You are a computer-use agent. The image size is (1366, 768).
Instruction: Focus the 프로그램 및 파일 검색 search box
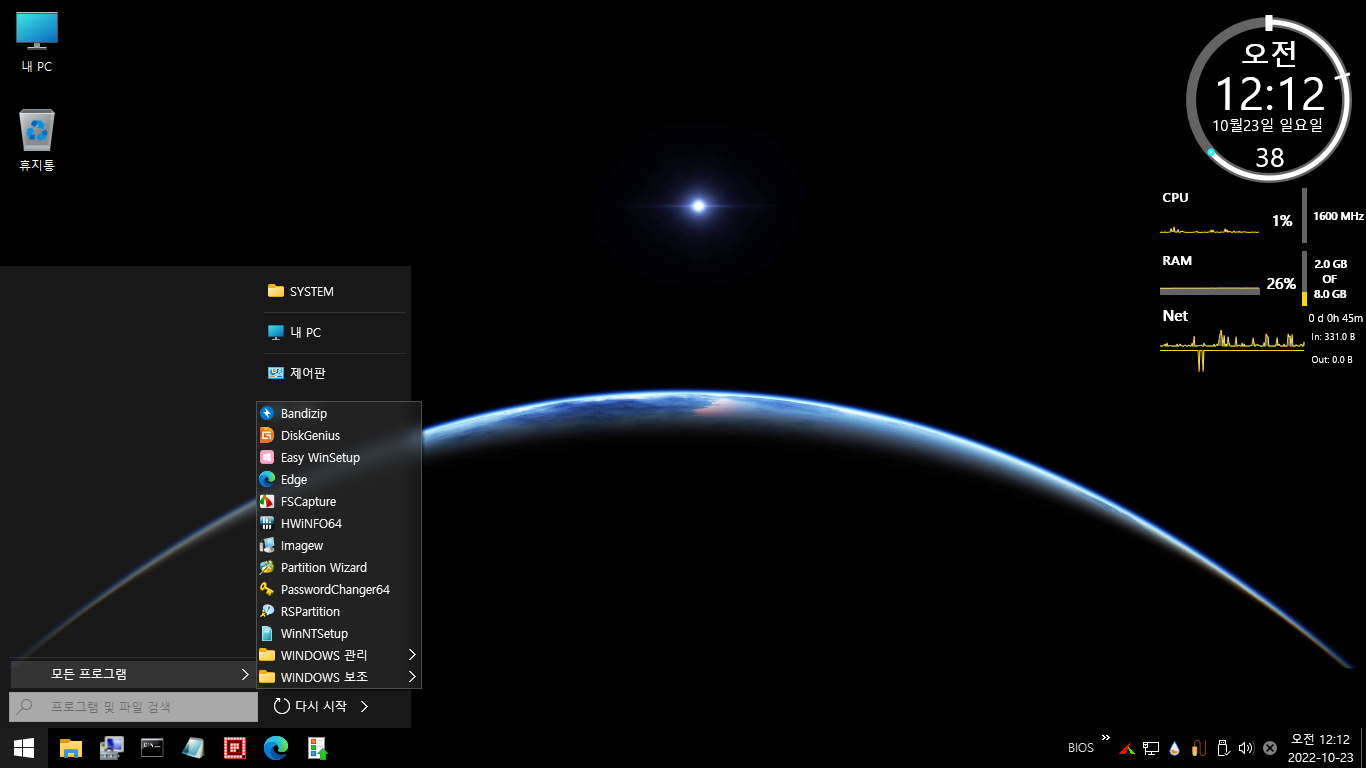coord(133,706)
